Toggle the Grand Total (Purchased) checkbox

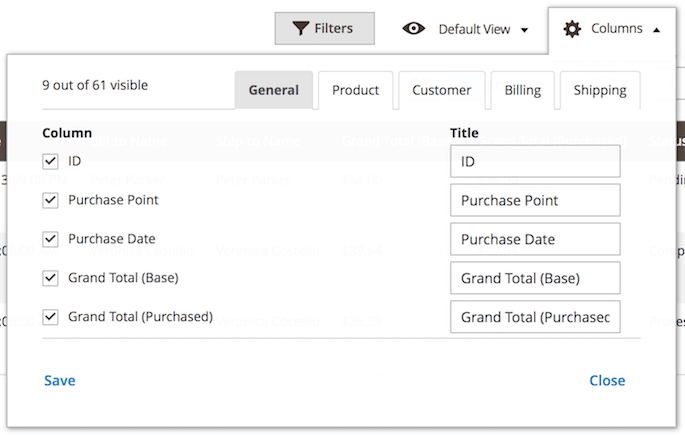[x=51, y=317]
